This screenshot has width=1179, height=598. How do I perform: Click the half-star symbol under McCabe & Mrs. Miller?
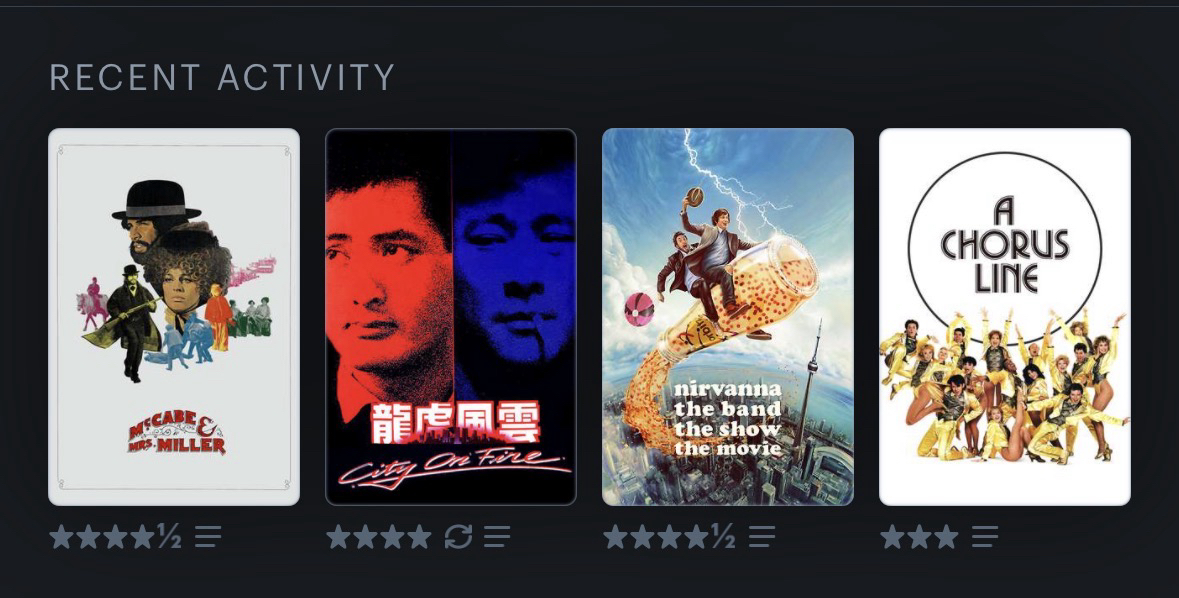[x=169, y=536]
